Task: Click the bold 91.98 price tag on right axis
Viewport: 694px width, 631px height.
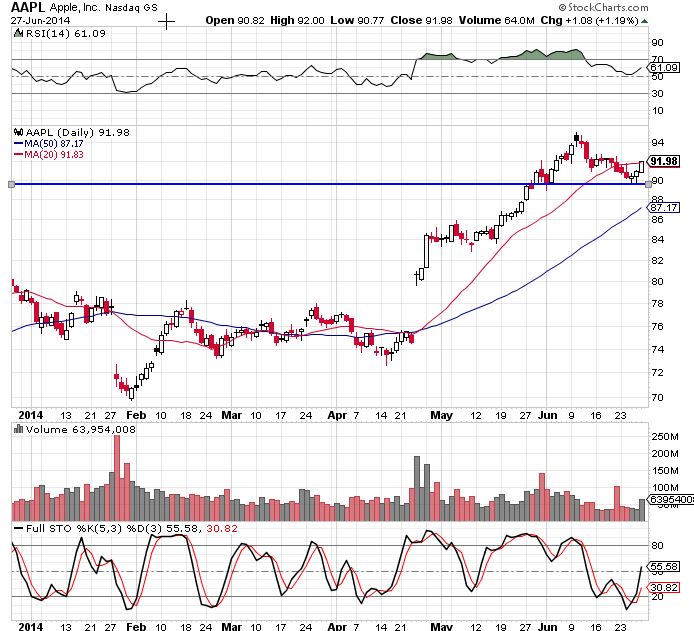Action: click(x=663, y=161)
